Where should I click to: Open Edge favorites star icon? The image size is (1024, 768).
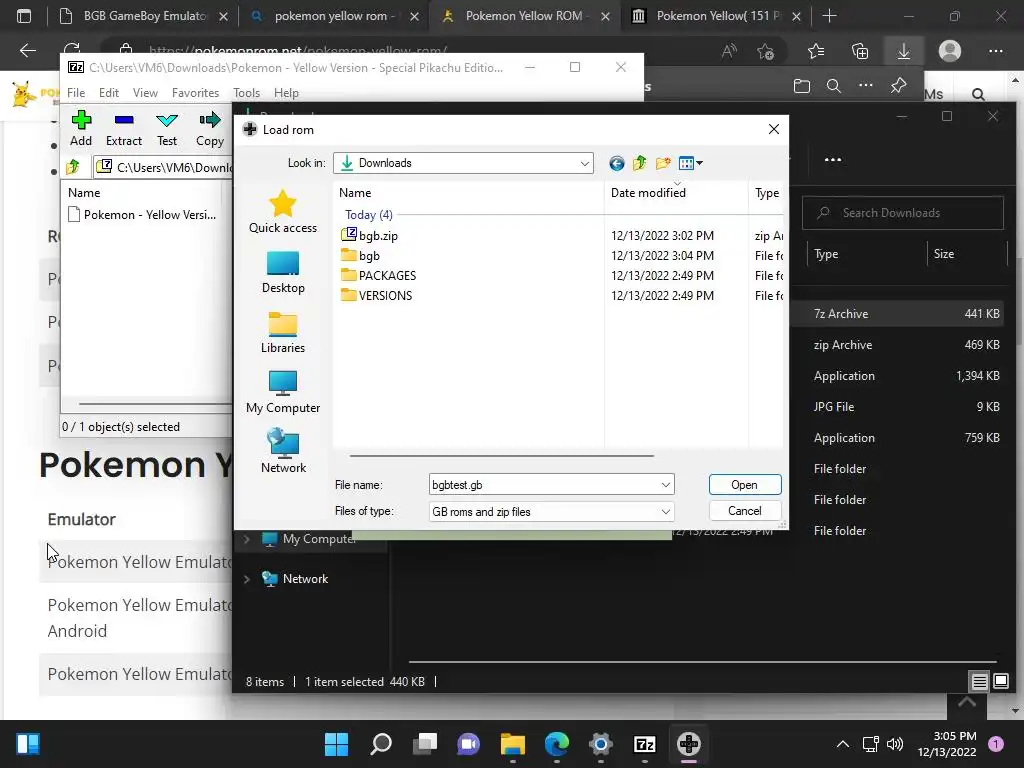point(816,51)
